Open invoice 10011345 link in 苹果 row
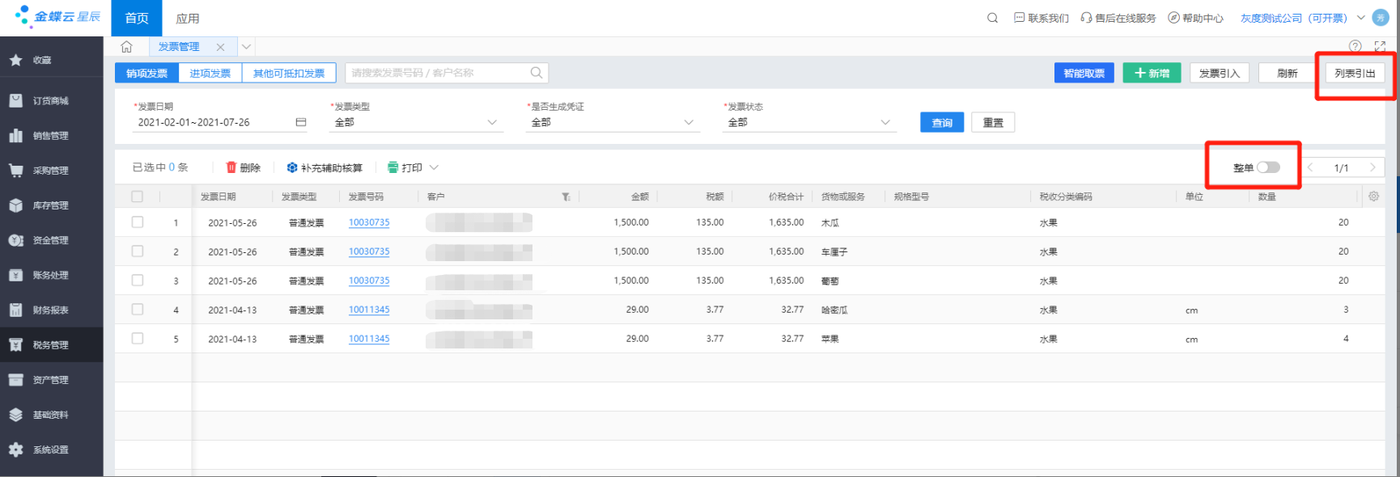Viewport: 1400px width, 477px height. point(369,338)
